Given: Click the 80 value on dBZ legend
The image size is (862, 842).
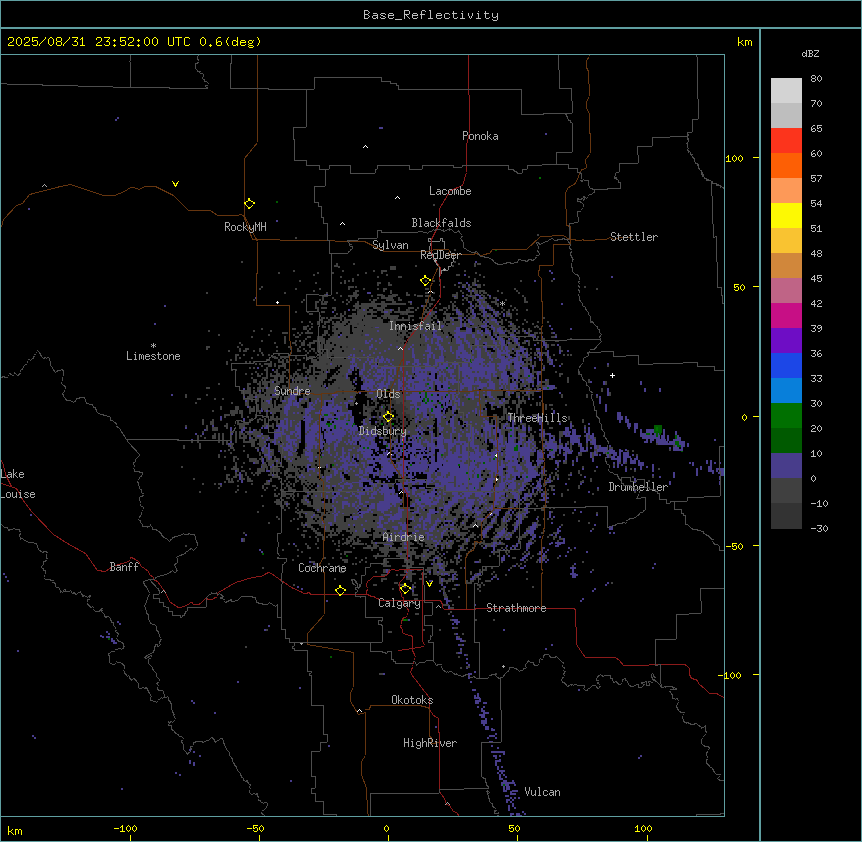Looking at the screenshot, I should click(816, 79).
